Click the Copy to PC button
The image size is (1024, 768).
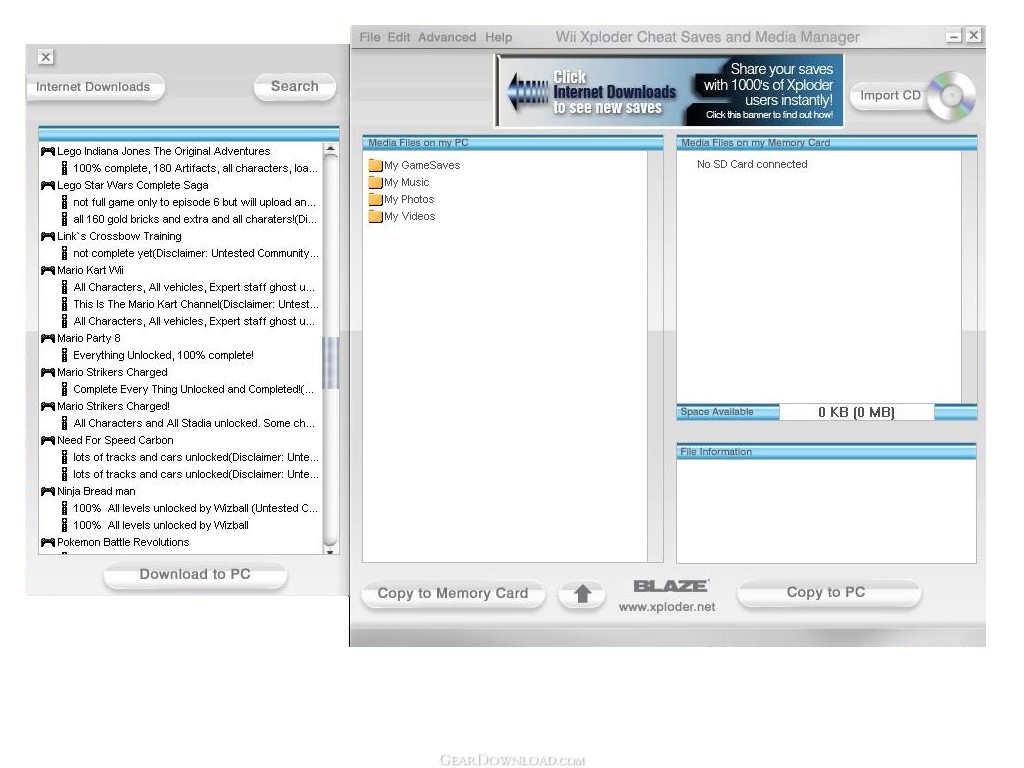[829, 592]
